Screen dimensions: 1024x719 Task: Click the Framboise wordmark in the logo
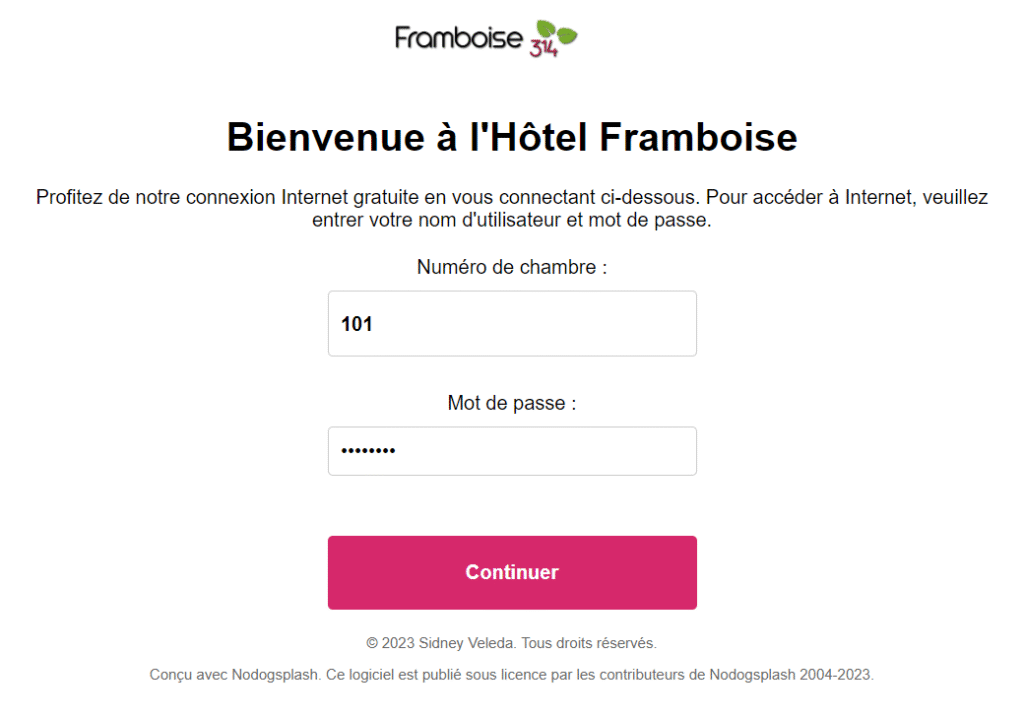click(458, 38)
